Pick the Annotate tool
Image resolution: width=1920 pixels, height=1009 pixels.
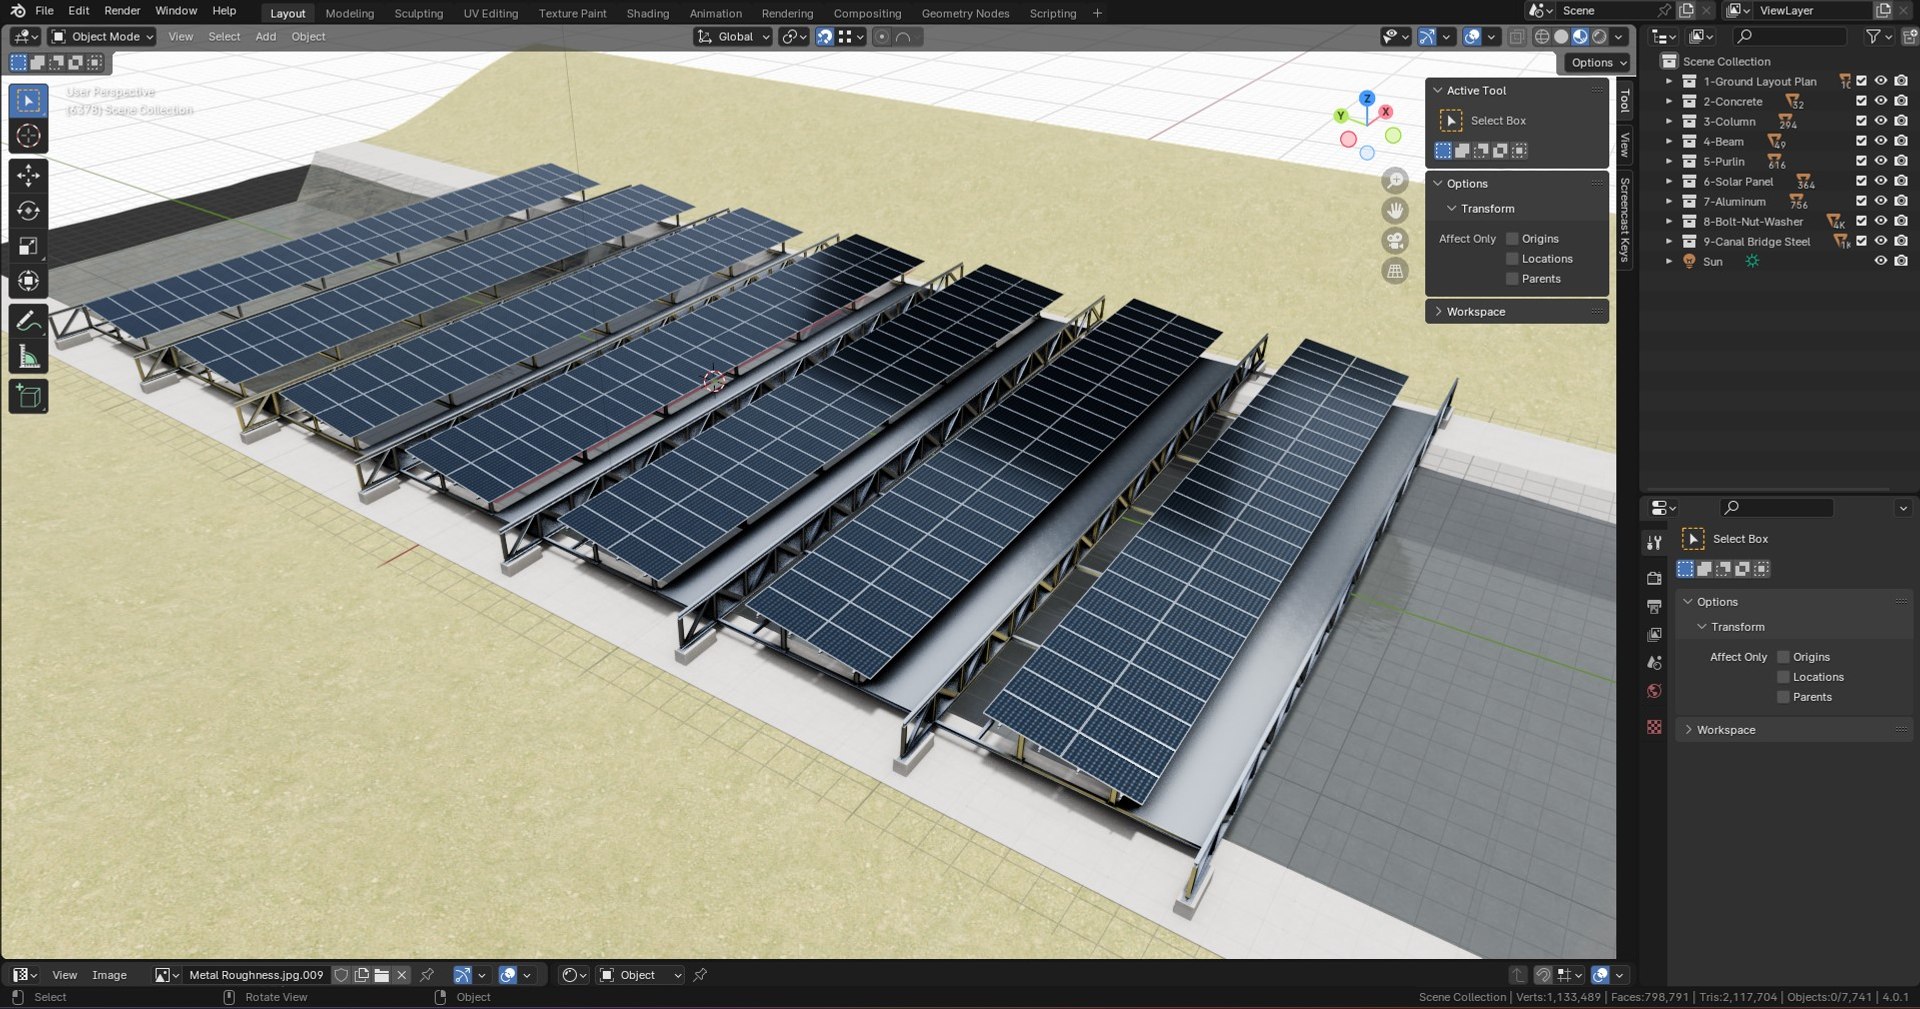(28, 321)
